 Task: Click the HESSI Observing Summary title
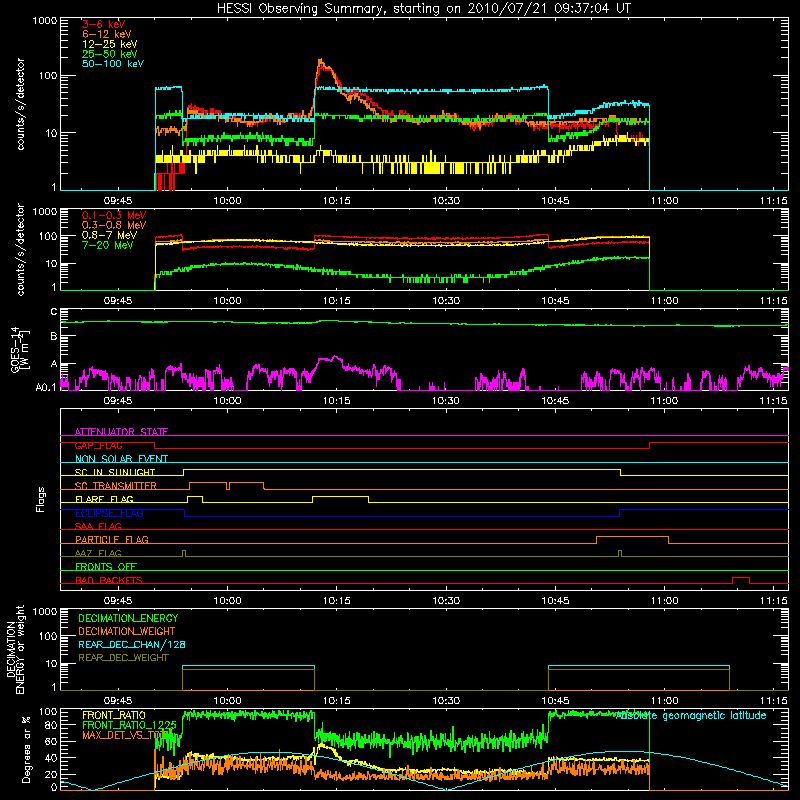tap(423, 8)
